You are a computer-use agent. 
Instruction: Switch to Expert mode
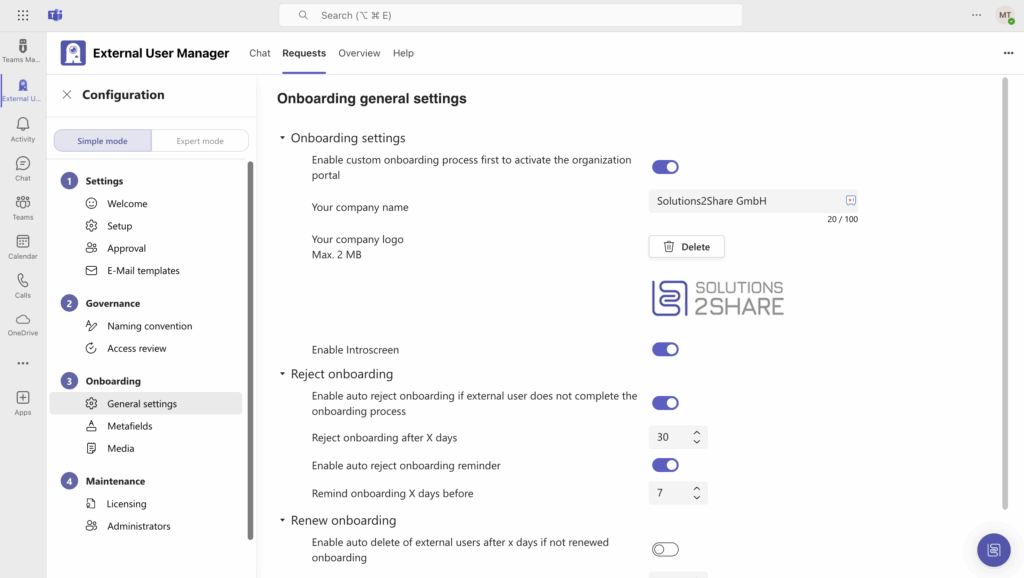coord(200,141)
